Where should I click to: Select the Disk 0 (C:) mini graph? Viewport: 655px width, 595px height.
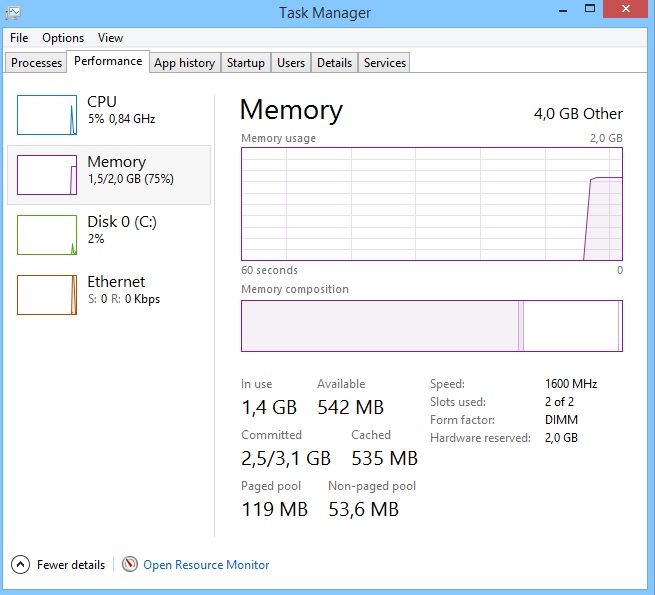point(47,235)
